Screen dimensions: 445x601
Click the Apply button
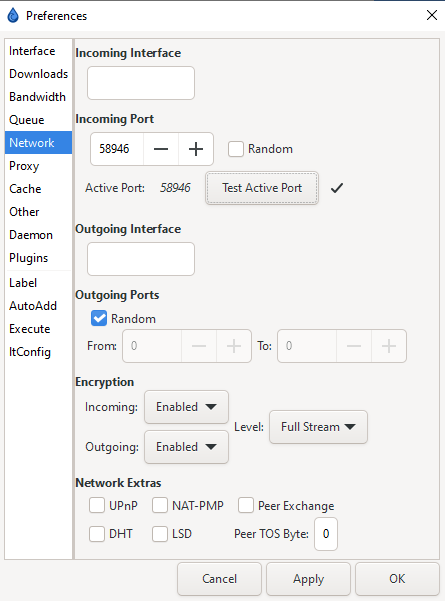coord(309,579)
